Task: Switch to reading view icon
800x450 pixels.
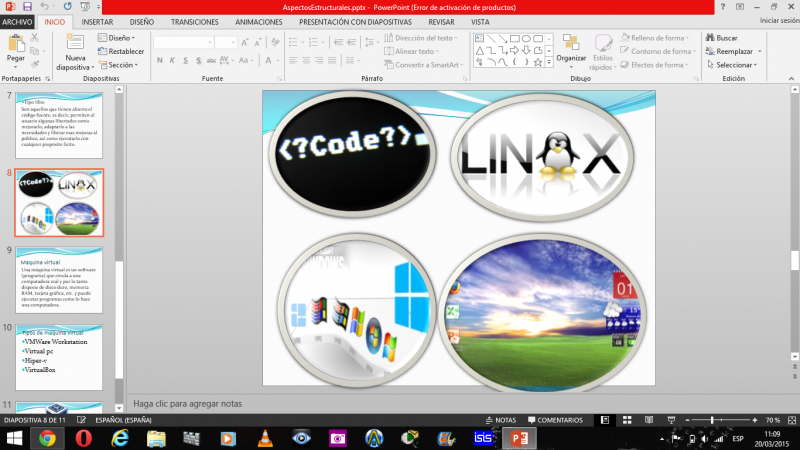Action: point(649,420)
